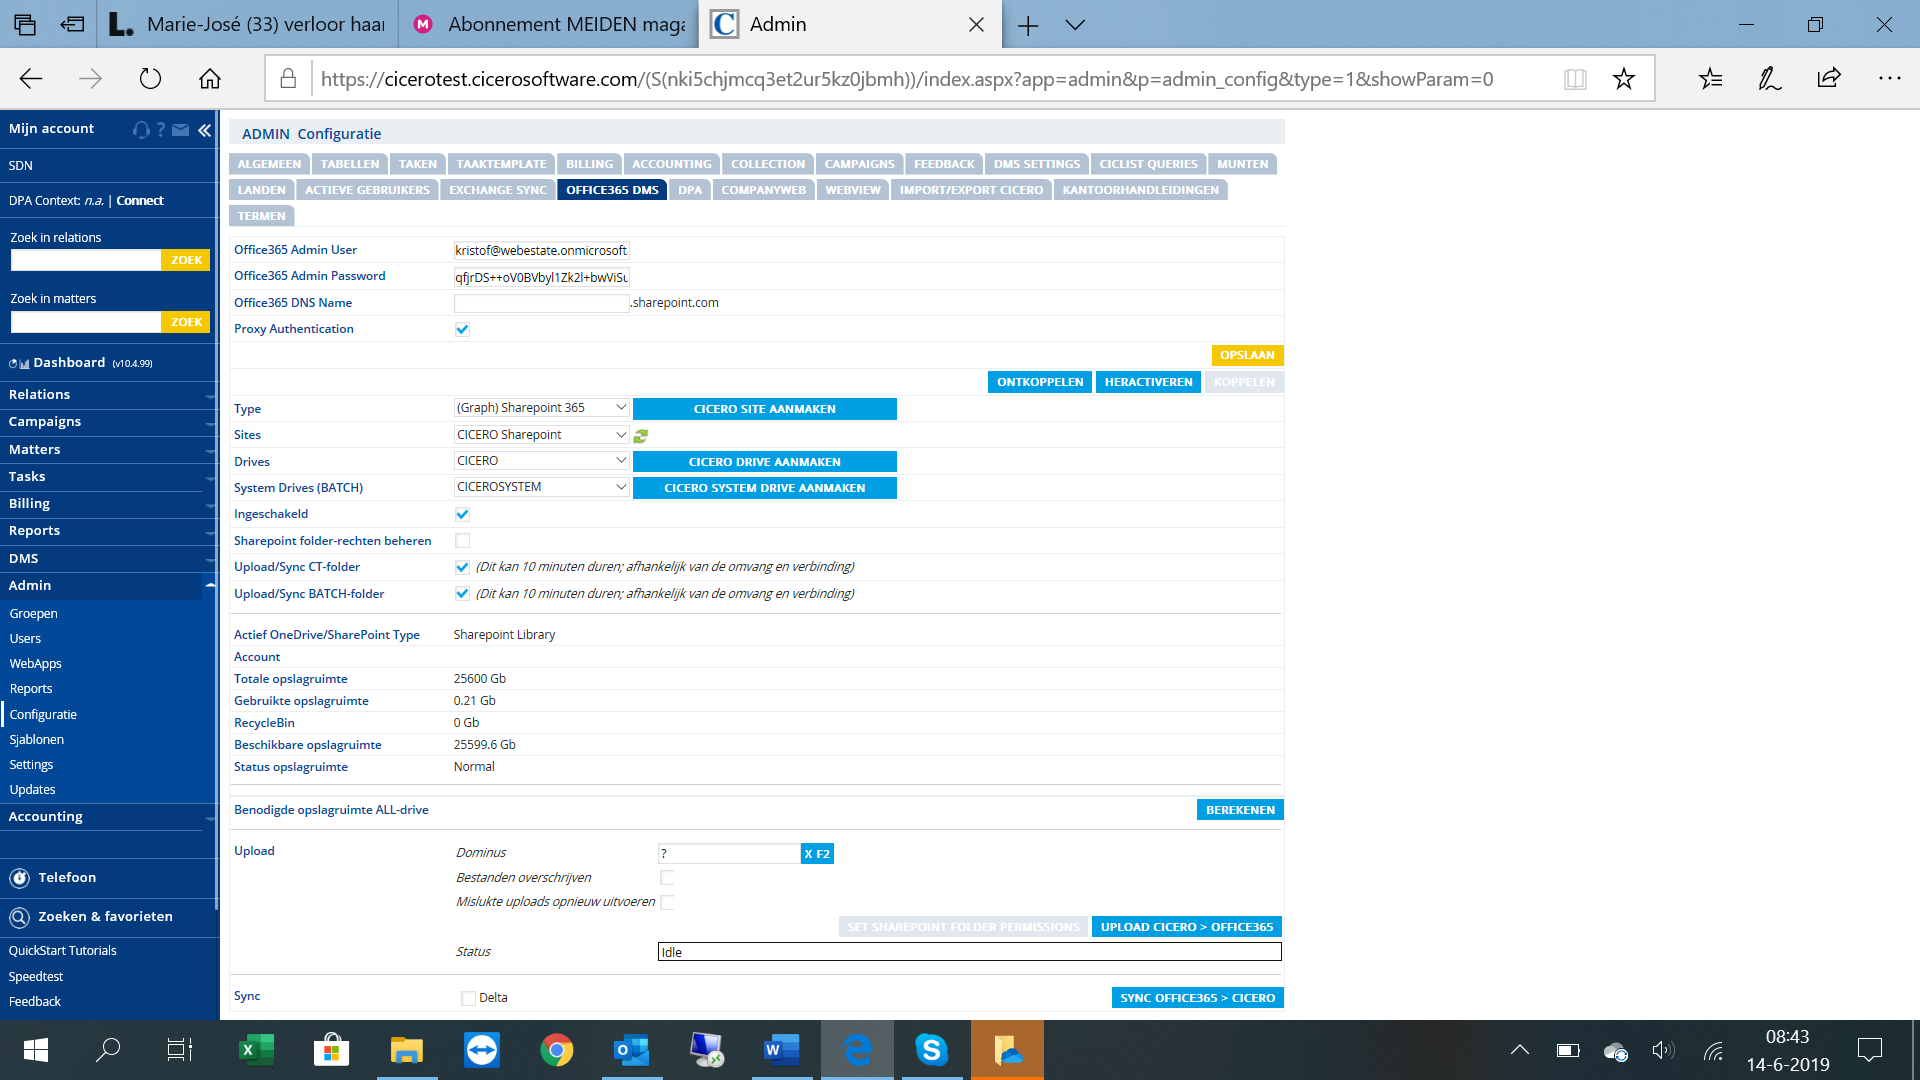
Task: Open the Telefoon sidebar icon
Action: point(20,878)
